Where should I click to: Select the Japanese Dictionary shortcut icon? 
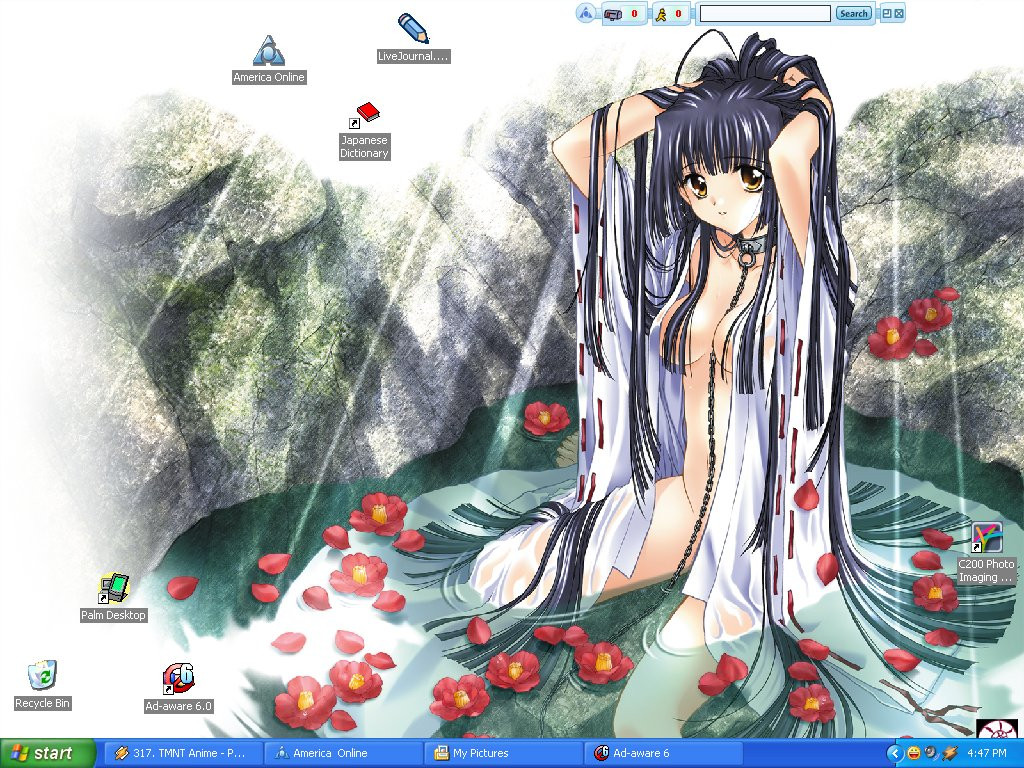(x=366, y=115)
